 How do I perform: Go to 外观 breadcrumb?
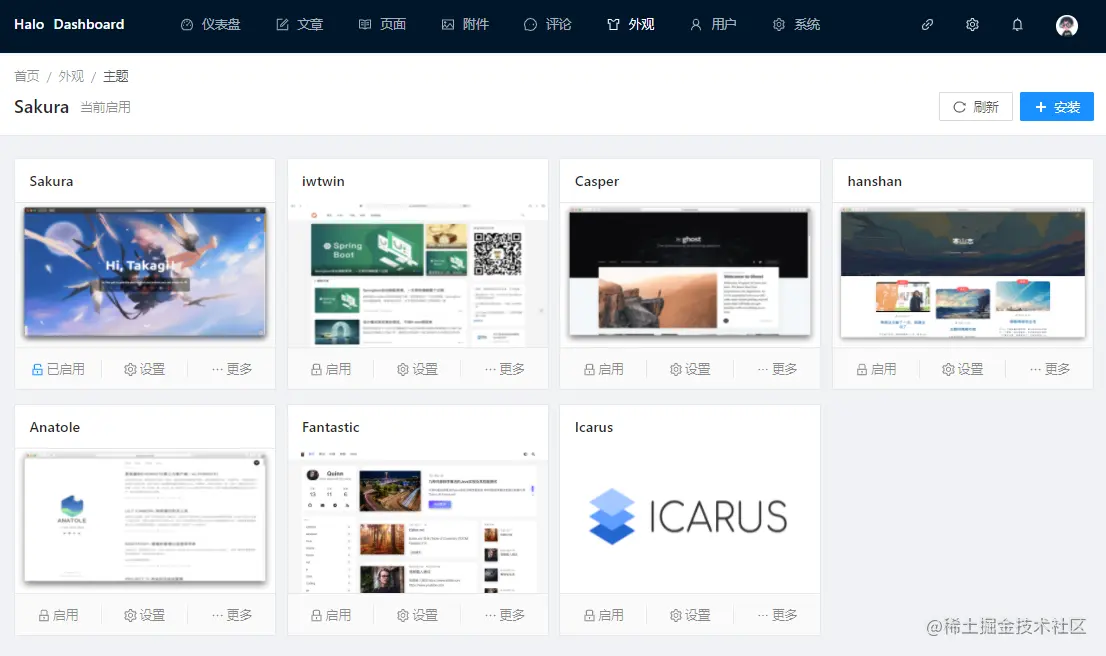(x=71, y=76)
